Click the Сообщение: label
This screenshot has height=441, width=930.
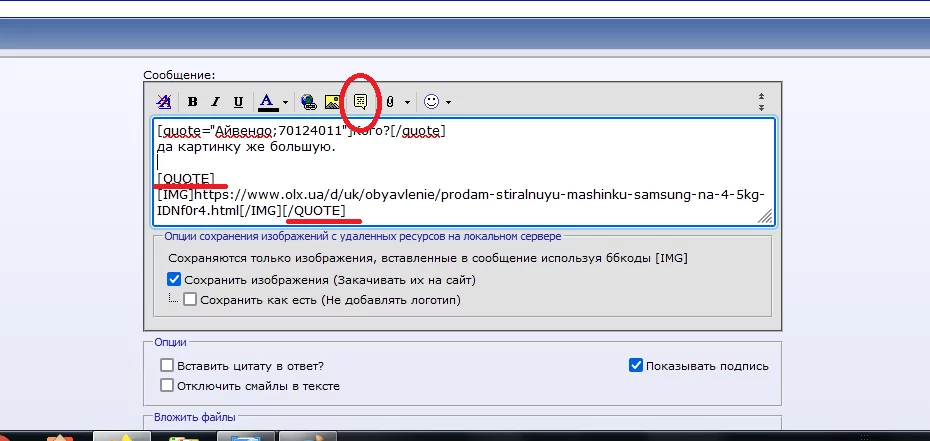point(179,75)
